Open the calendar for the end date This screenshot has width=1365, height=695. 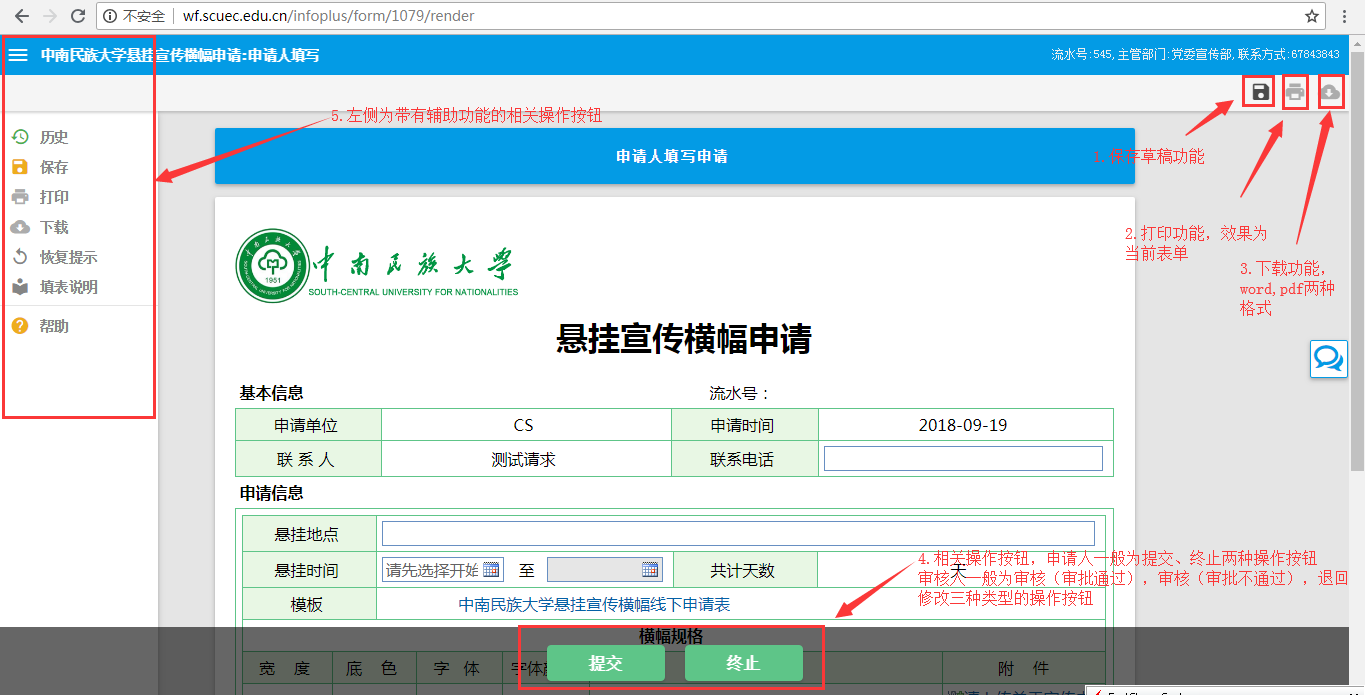[x=651, y=570]
